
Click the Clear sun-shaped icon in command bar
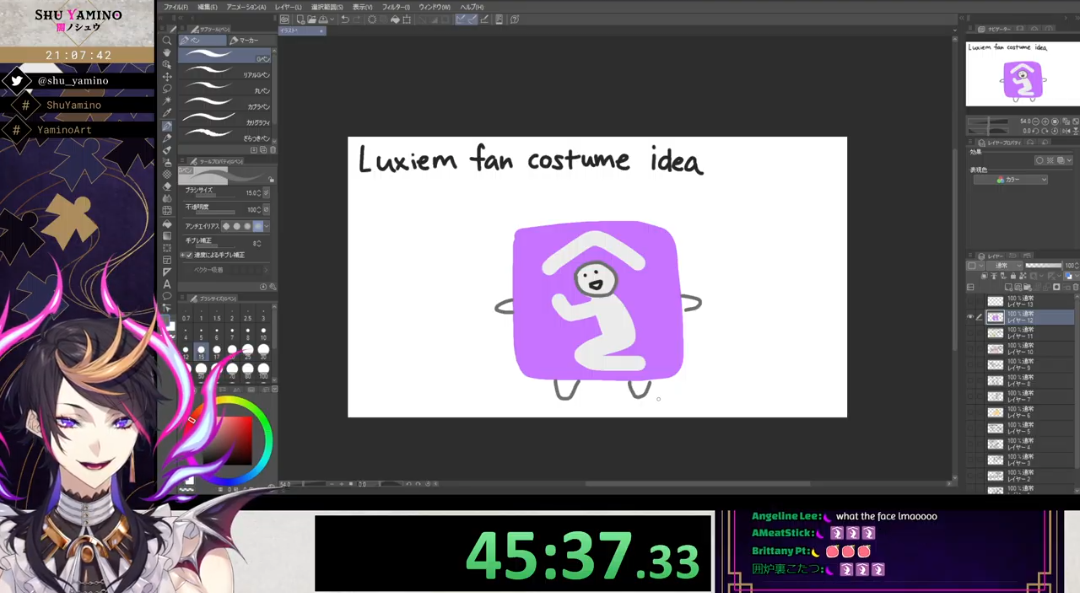tap(372, 19)
